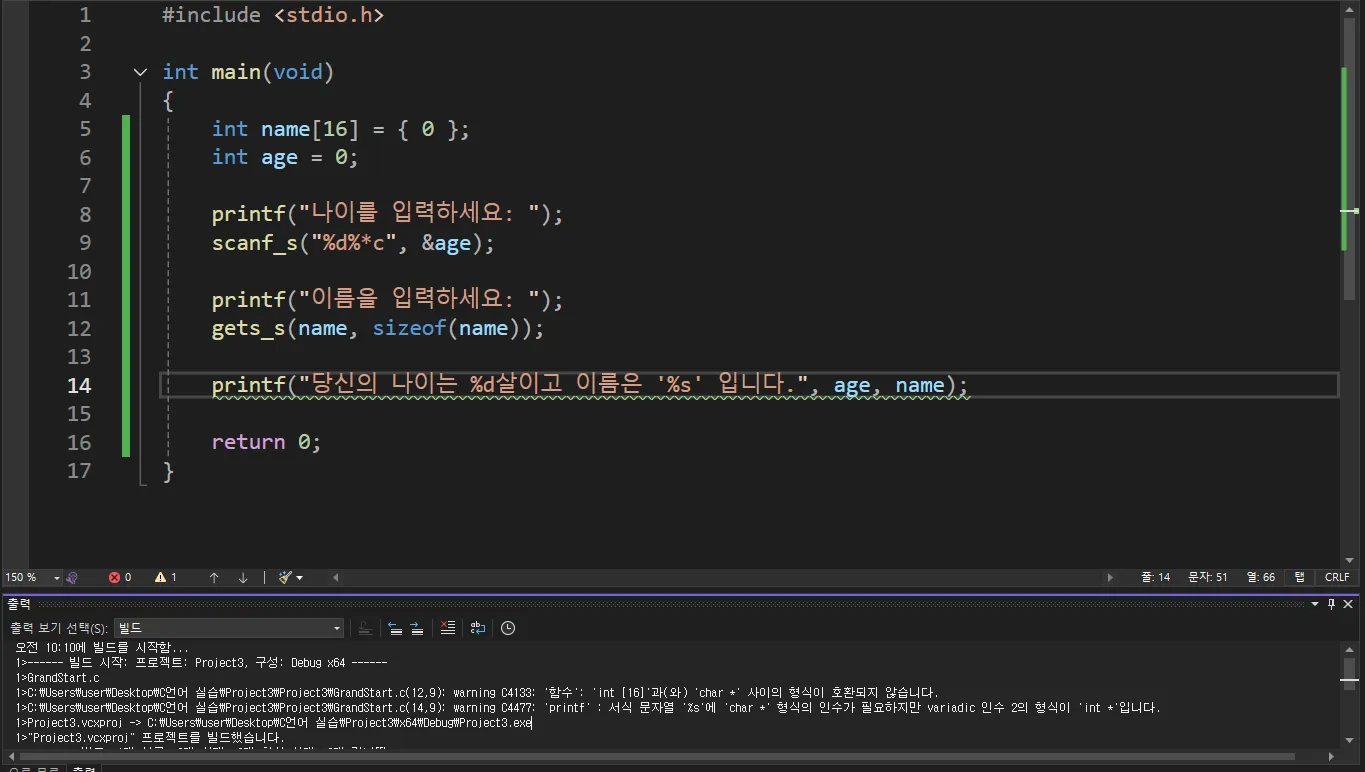
Task: Click the 줄: 14 line indicator
Action: (x=1155, y=577)
